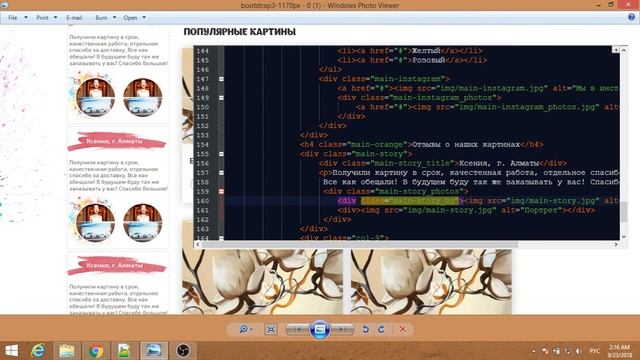Delete the photo with the red X

402,329
